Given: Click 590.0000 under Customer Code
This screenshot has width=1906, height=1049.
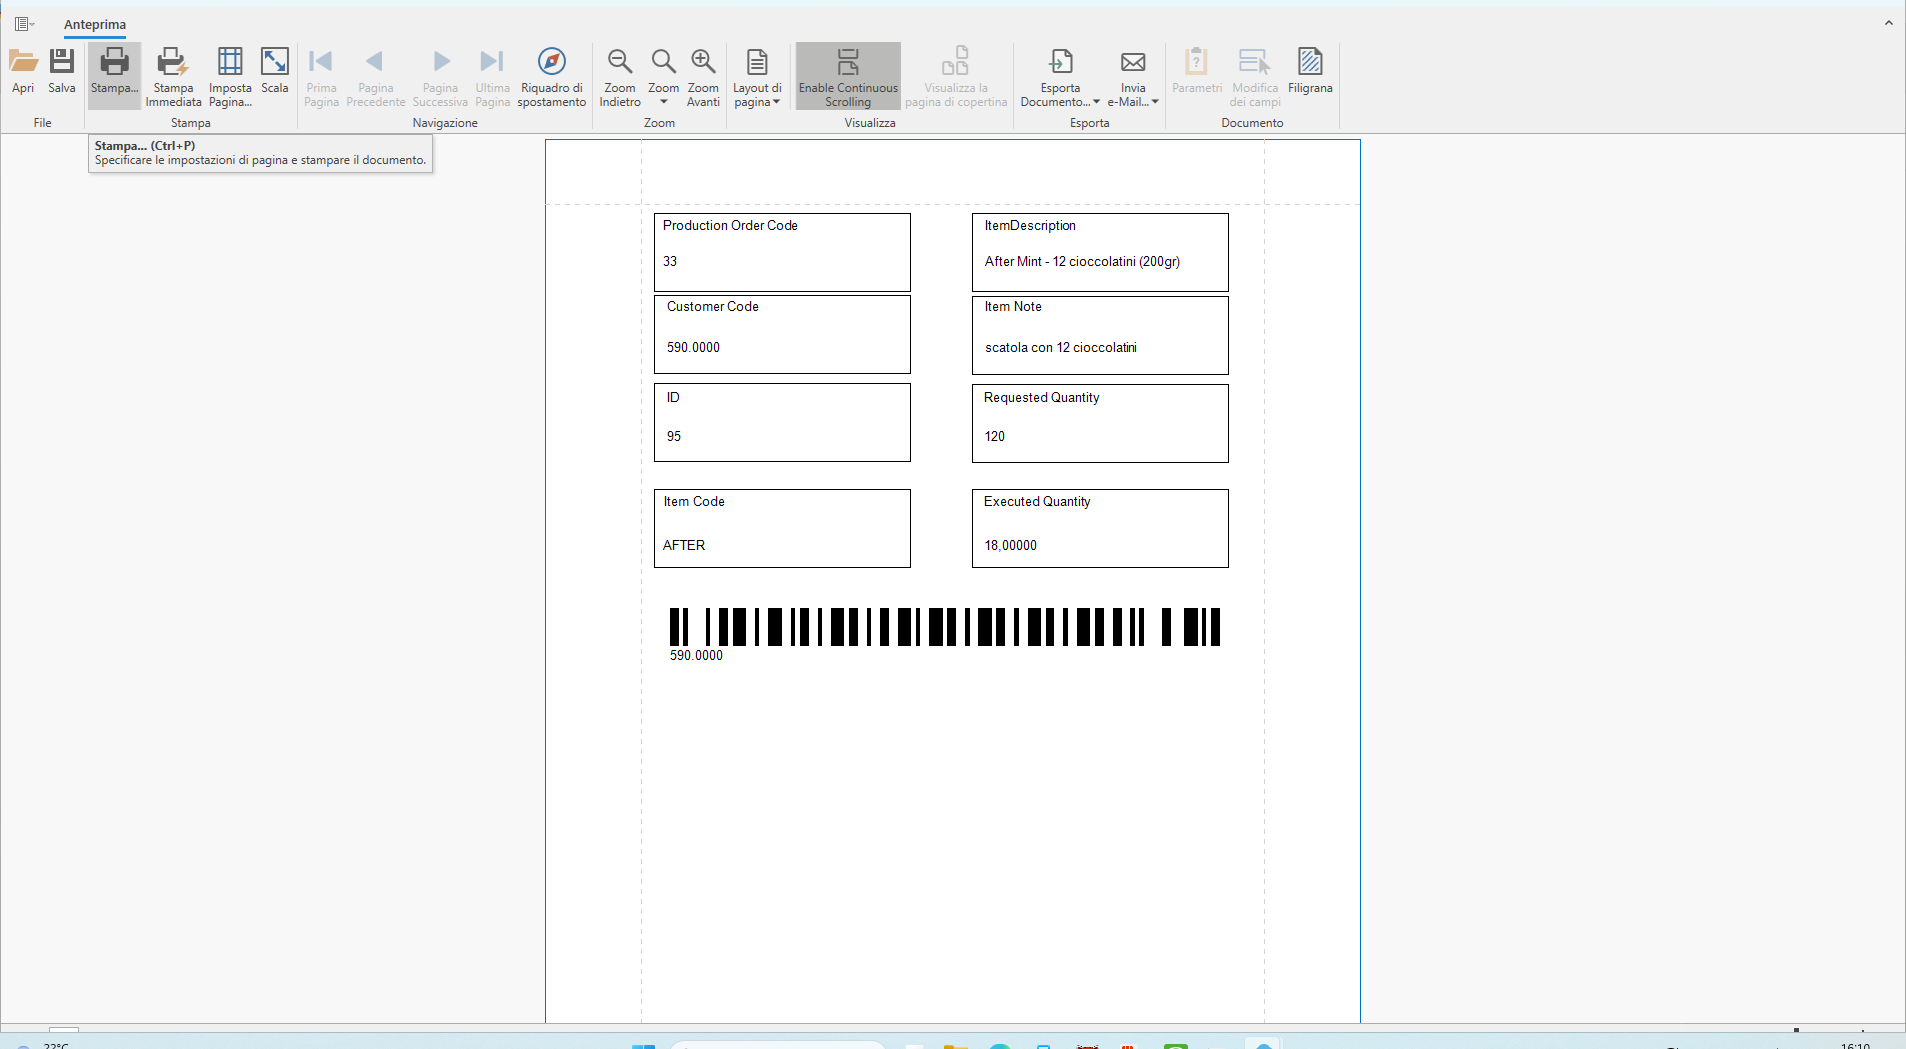Looking at the screenshot, I should 693,348.
